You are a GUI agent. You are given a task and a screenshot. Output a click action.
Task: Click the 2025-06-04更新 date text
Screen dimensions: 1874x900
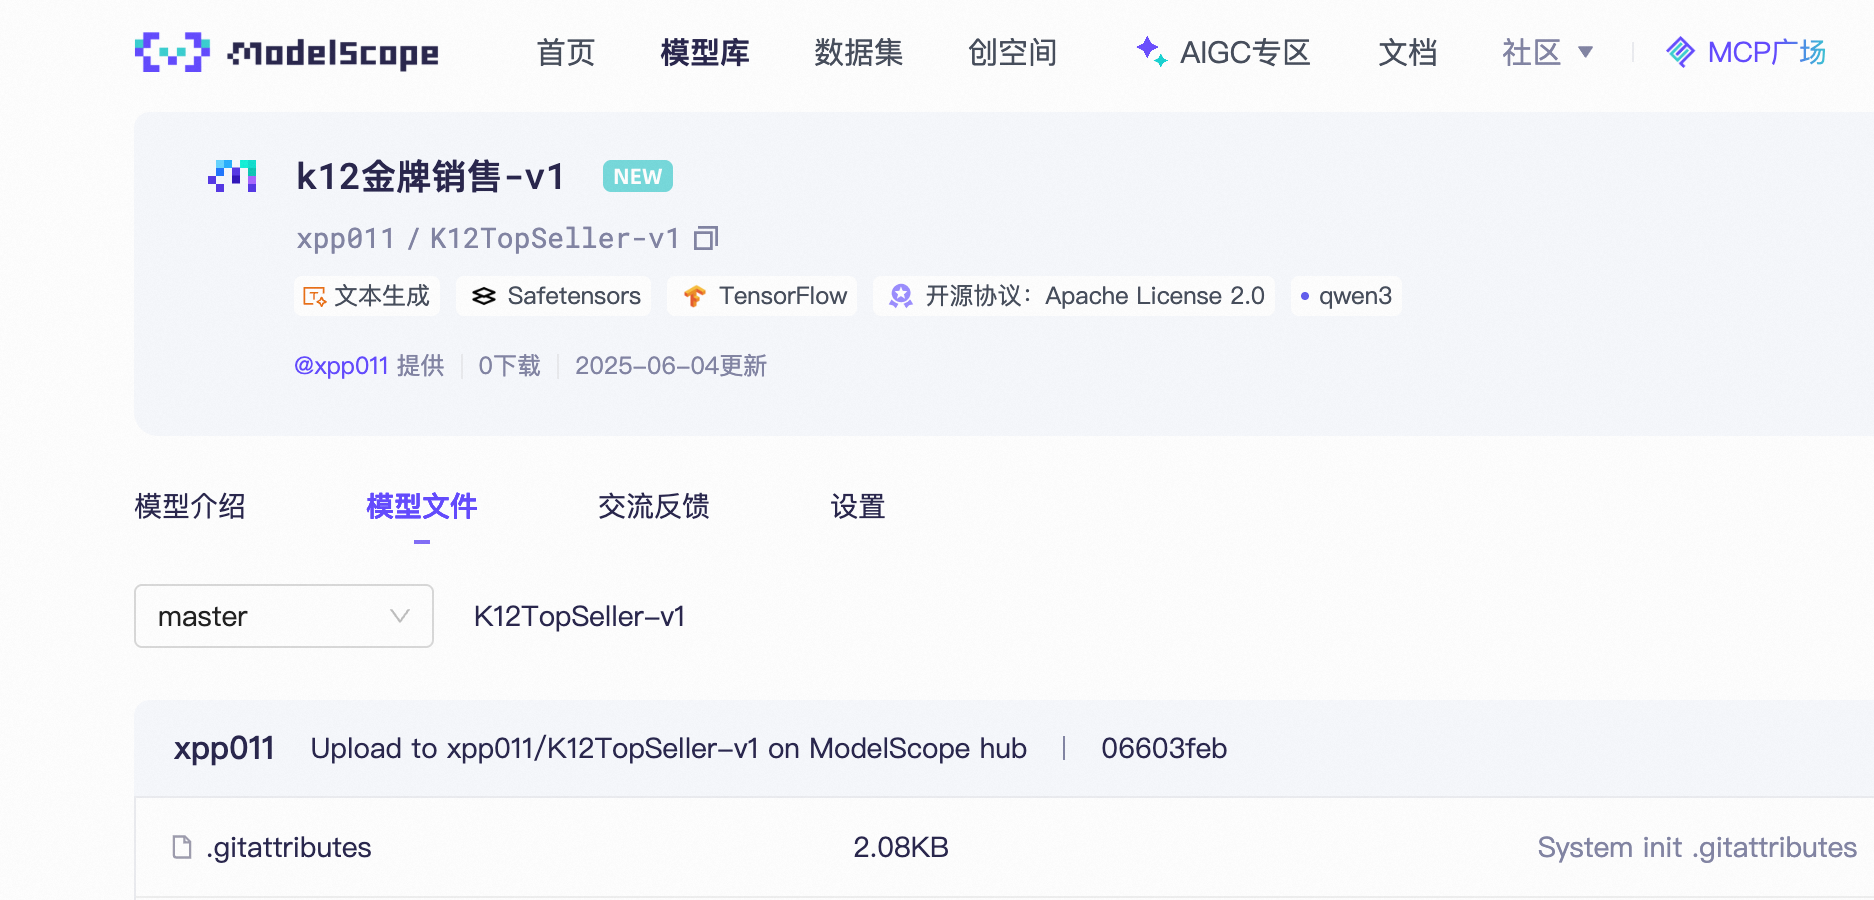(x=671, y=366)
